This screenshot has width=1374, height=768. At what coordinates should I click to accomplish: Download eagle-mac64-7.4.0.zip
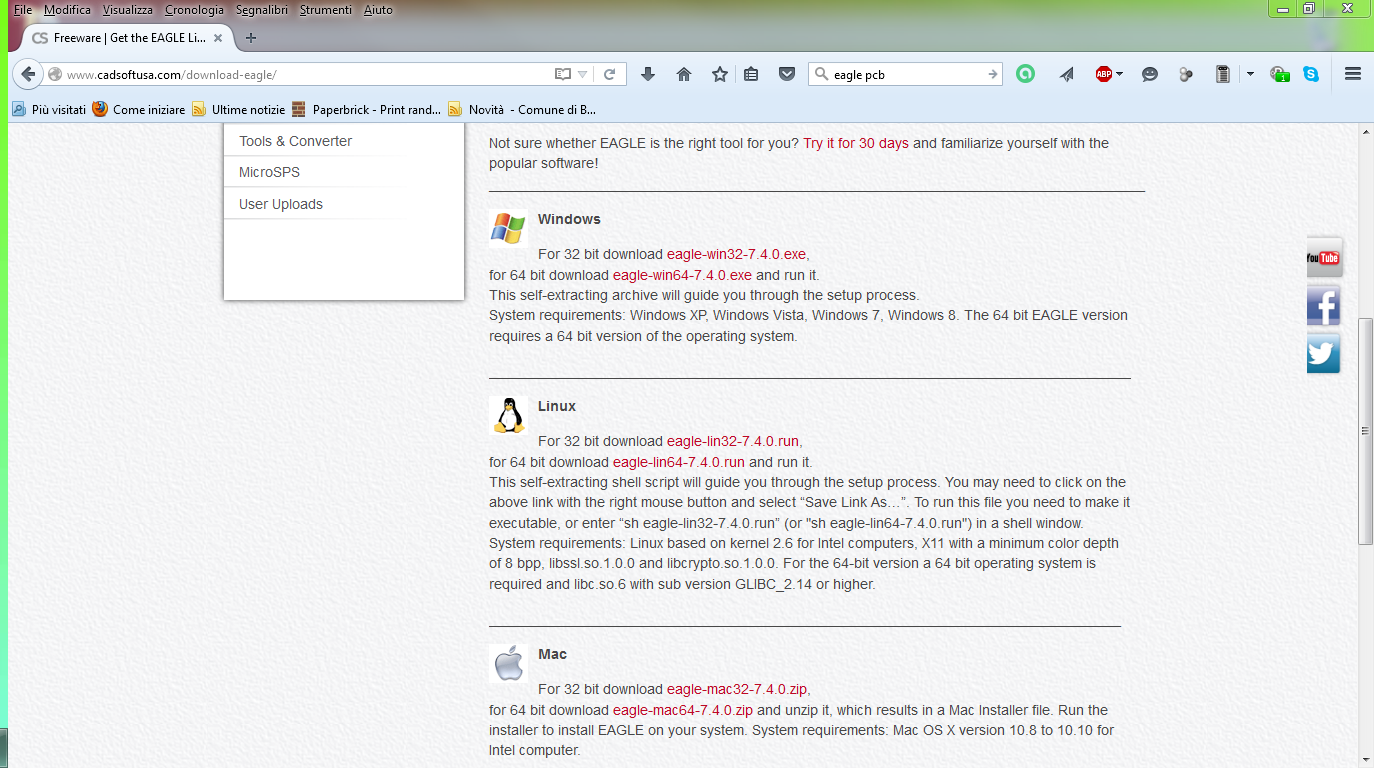click(683, 710)
